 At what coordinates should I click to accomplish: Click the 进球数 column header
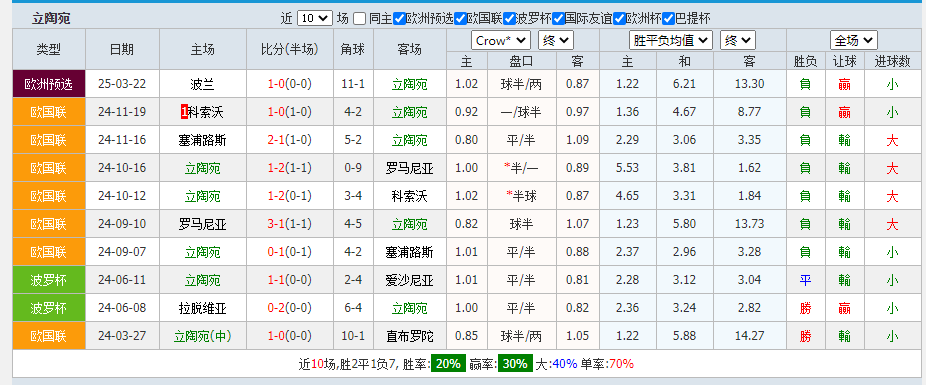point(892,61)
